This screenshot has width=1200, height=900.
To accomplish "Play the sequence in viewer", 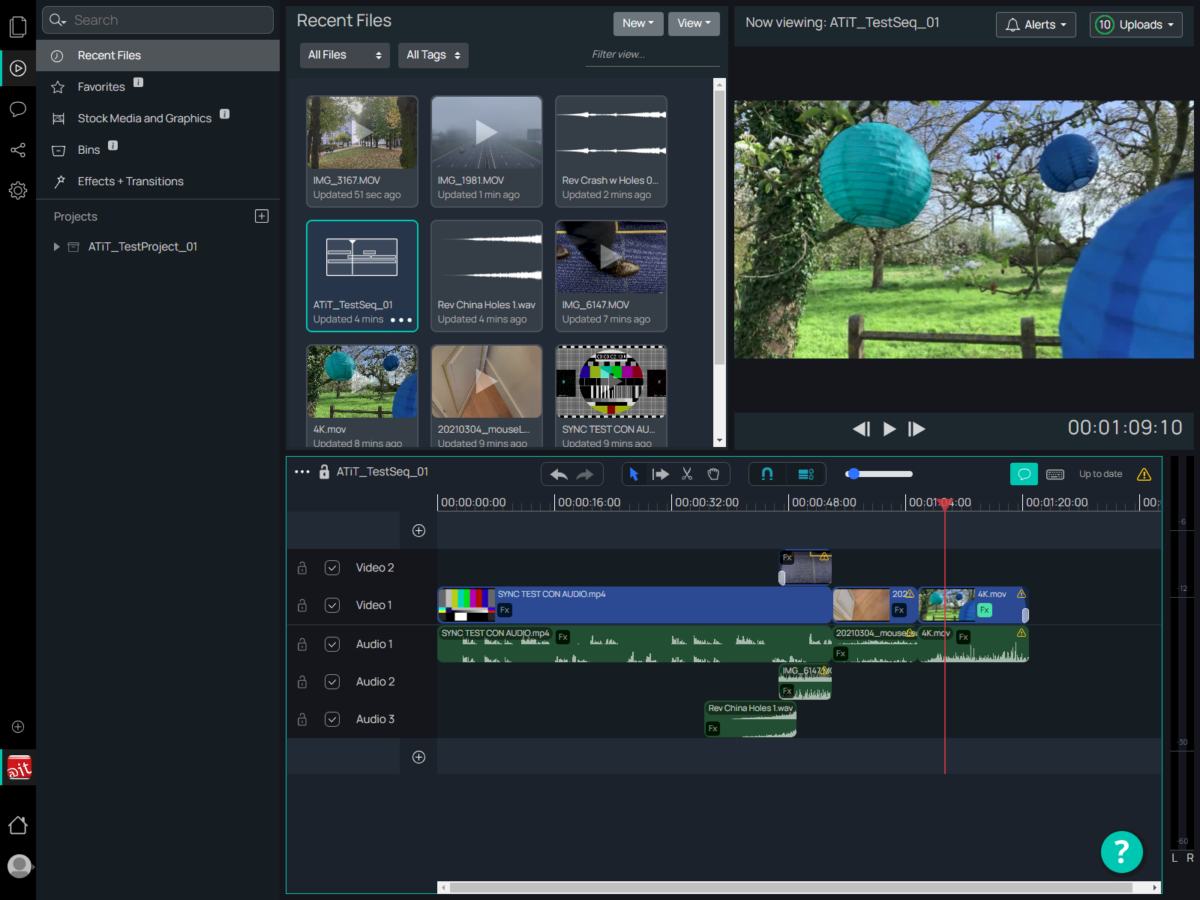I will pyautogui.click(x=889, y=429).
